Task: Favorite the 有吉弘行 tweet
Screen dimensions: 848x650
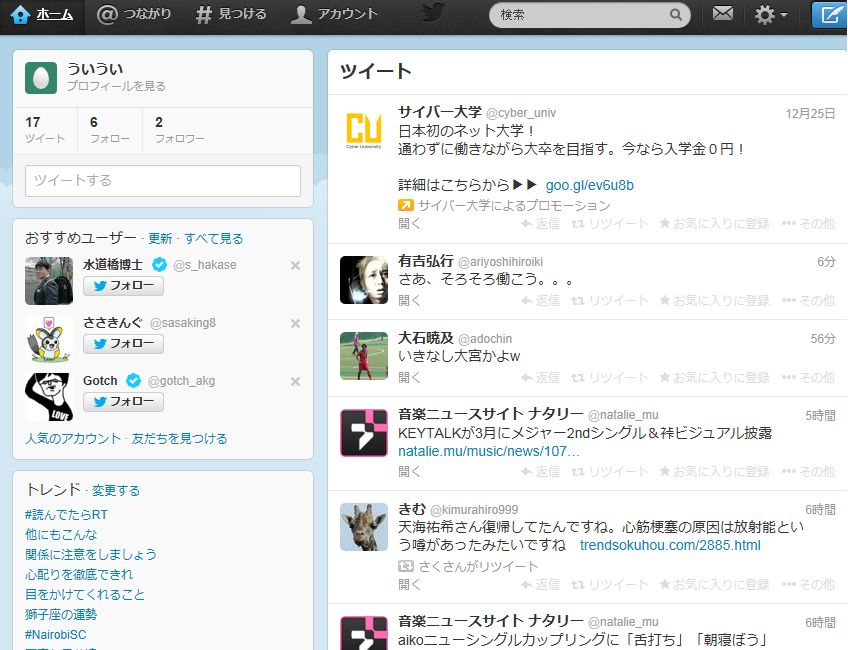Action: (x=714, y=301)
